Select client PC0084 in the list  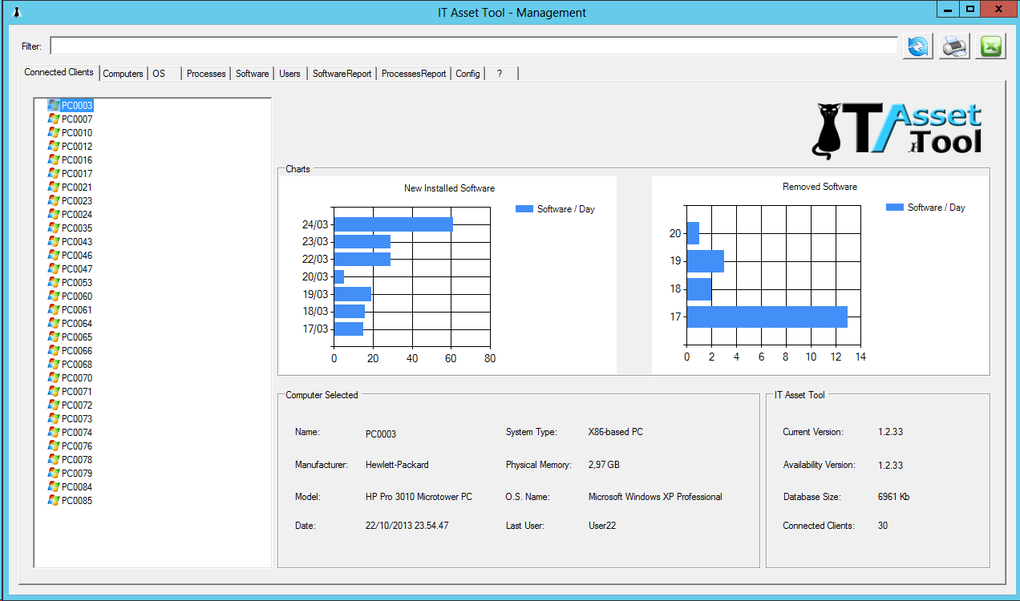pyautogui.click(x=77, y=487)
